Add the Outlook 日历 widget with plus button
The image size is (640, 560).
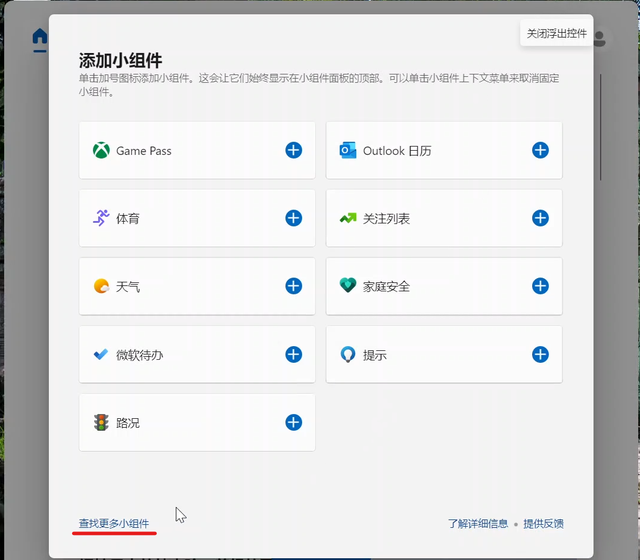click(540, 150)
